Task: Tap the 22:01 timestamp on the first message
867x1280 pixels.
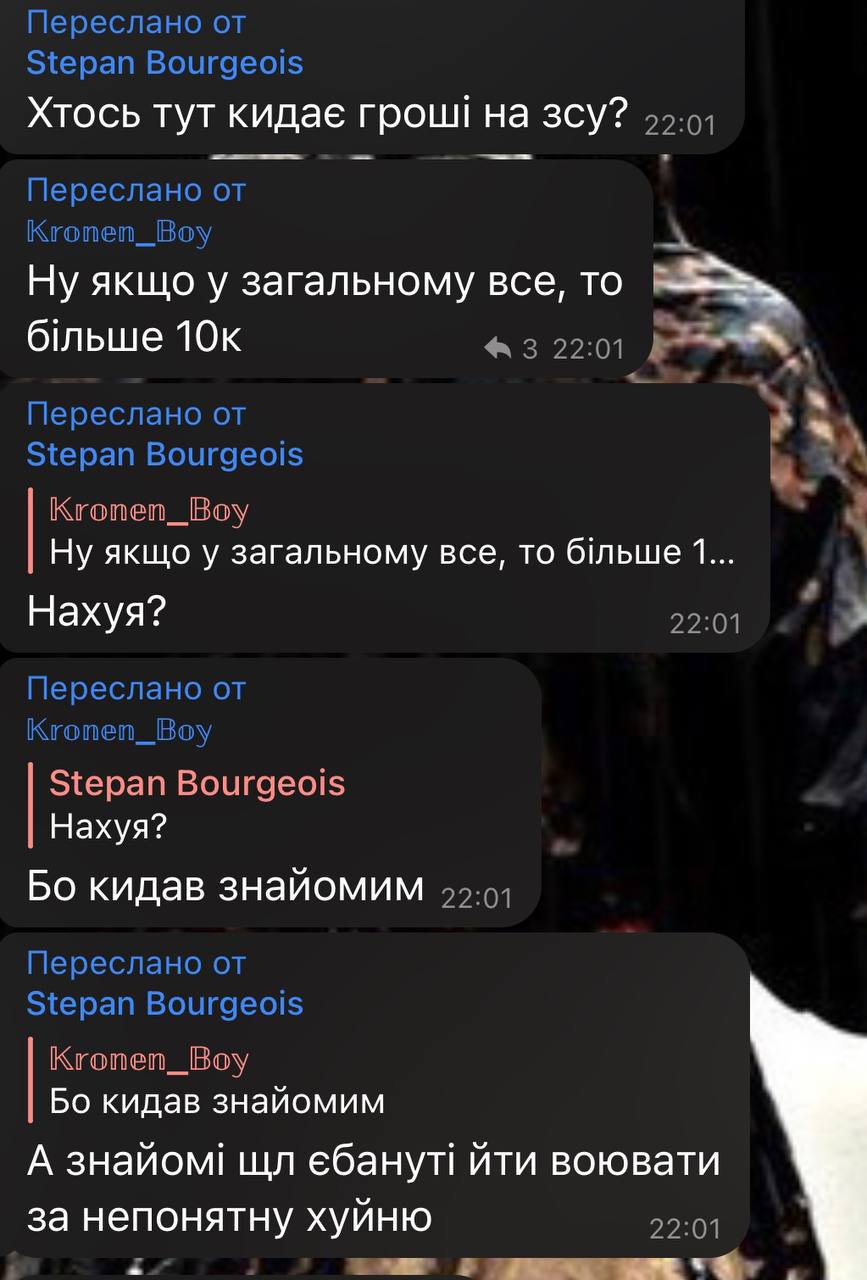Action: (681, 125)
